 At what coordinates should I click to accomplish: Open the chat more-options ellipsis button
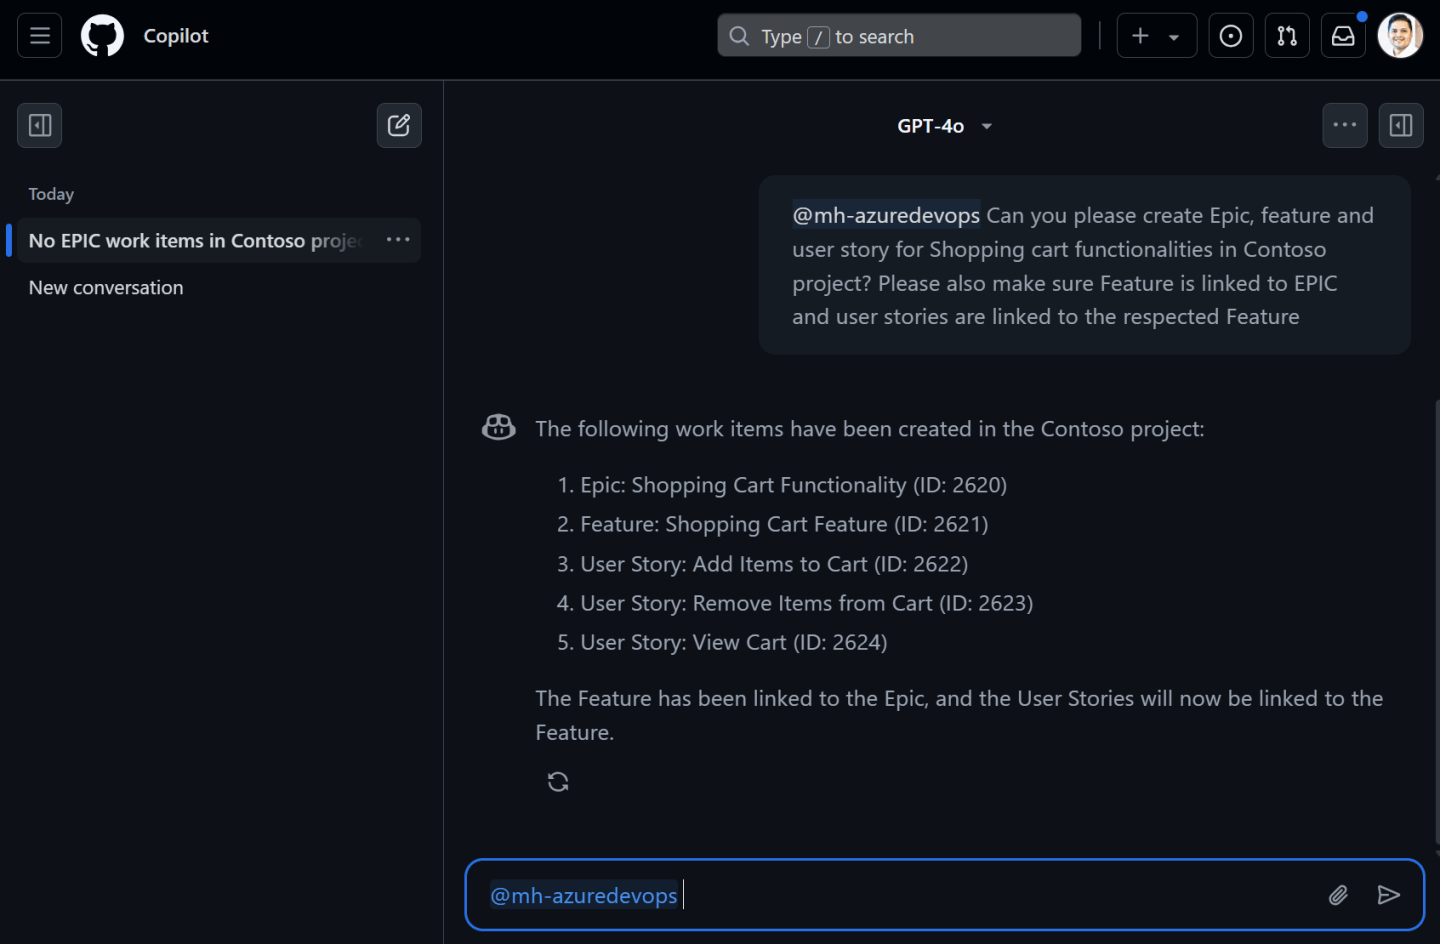[x=1345, y=125]
